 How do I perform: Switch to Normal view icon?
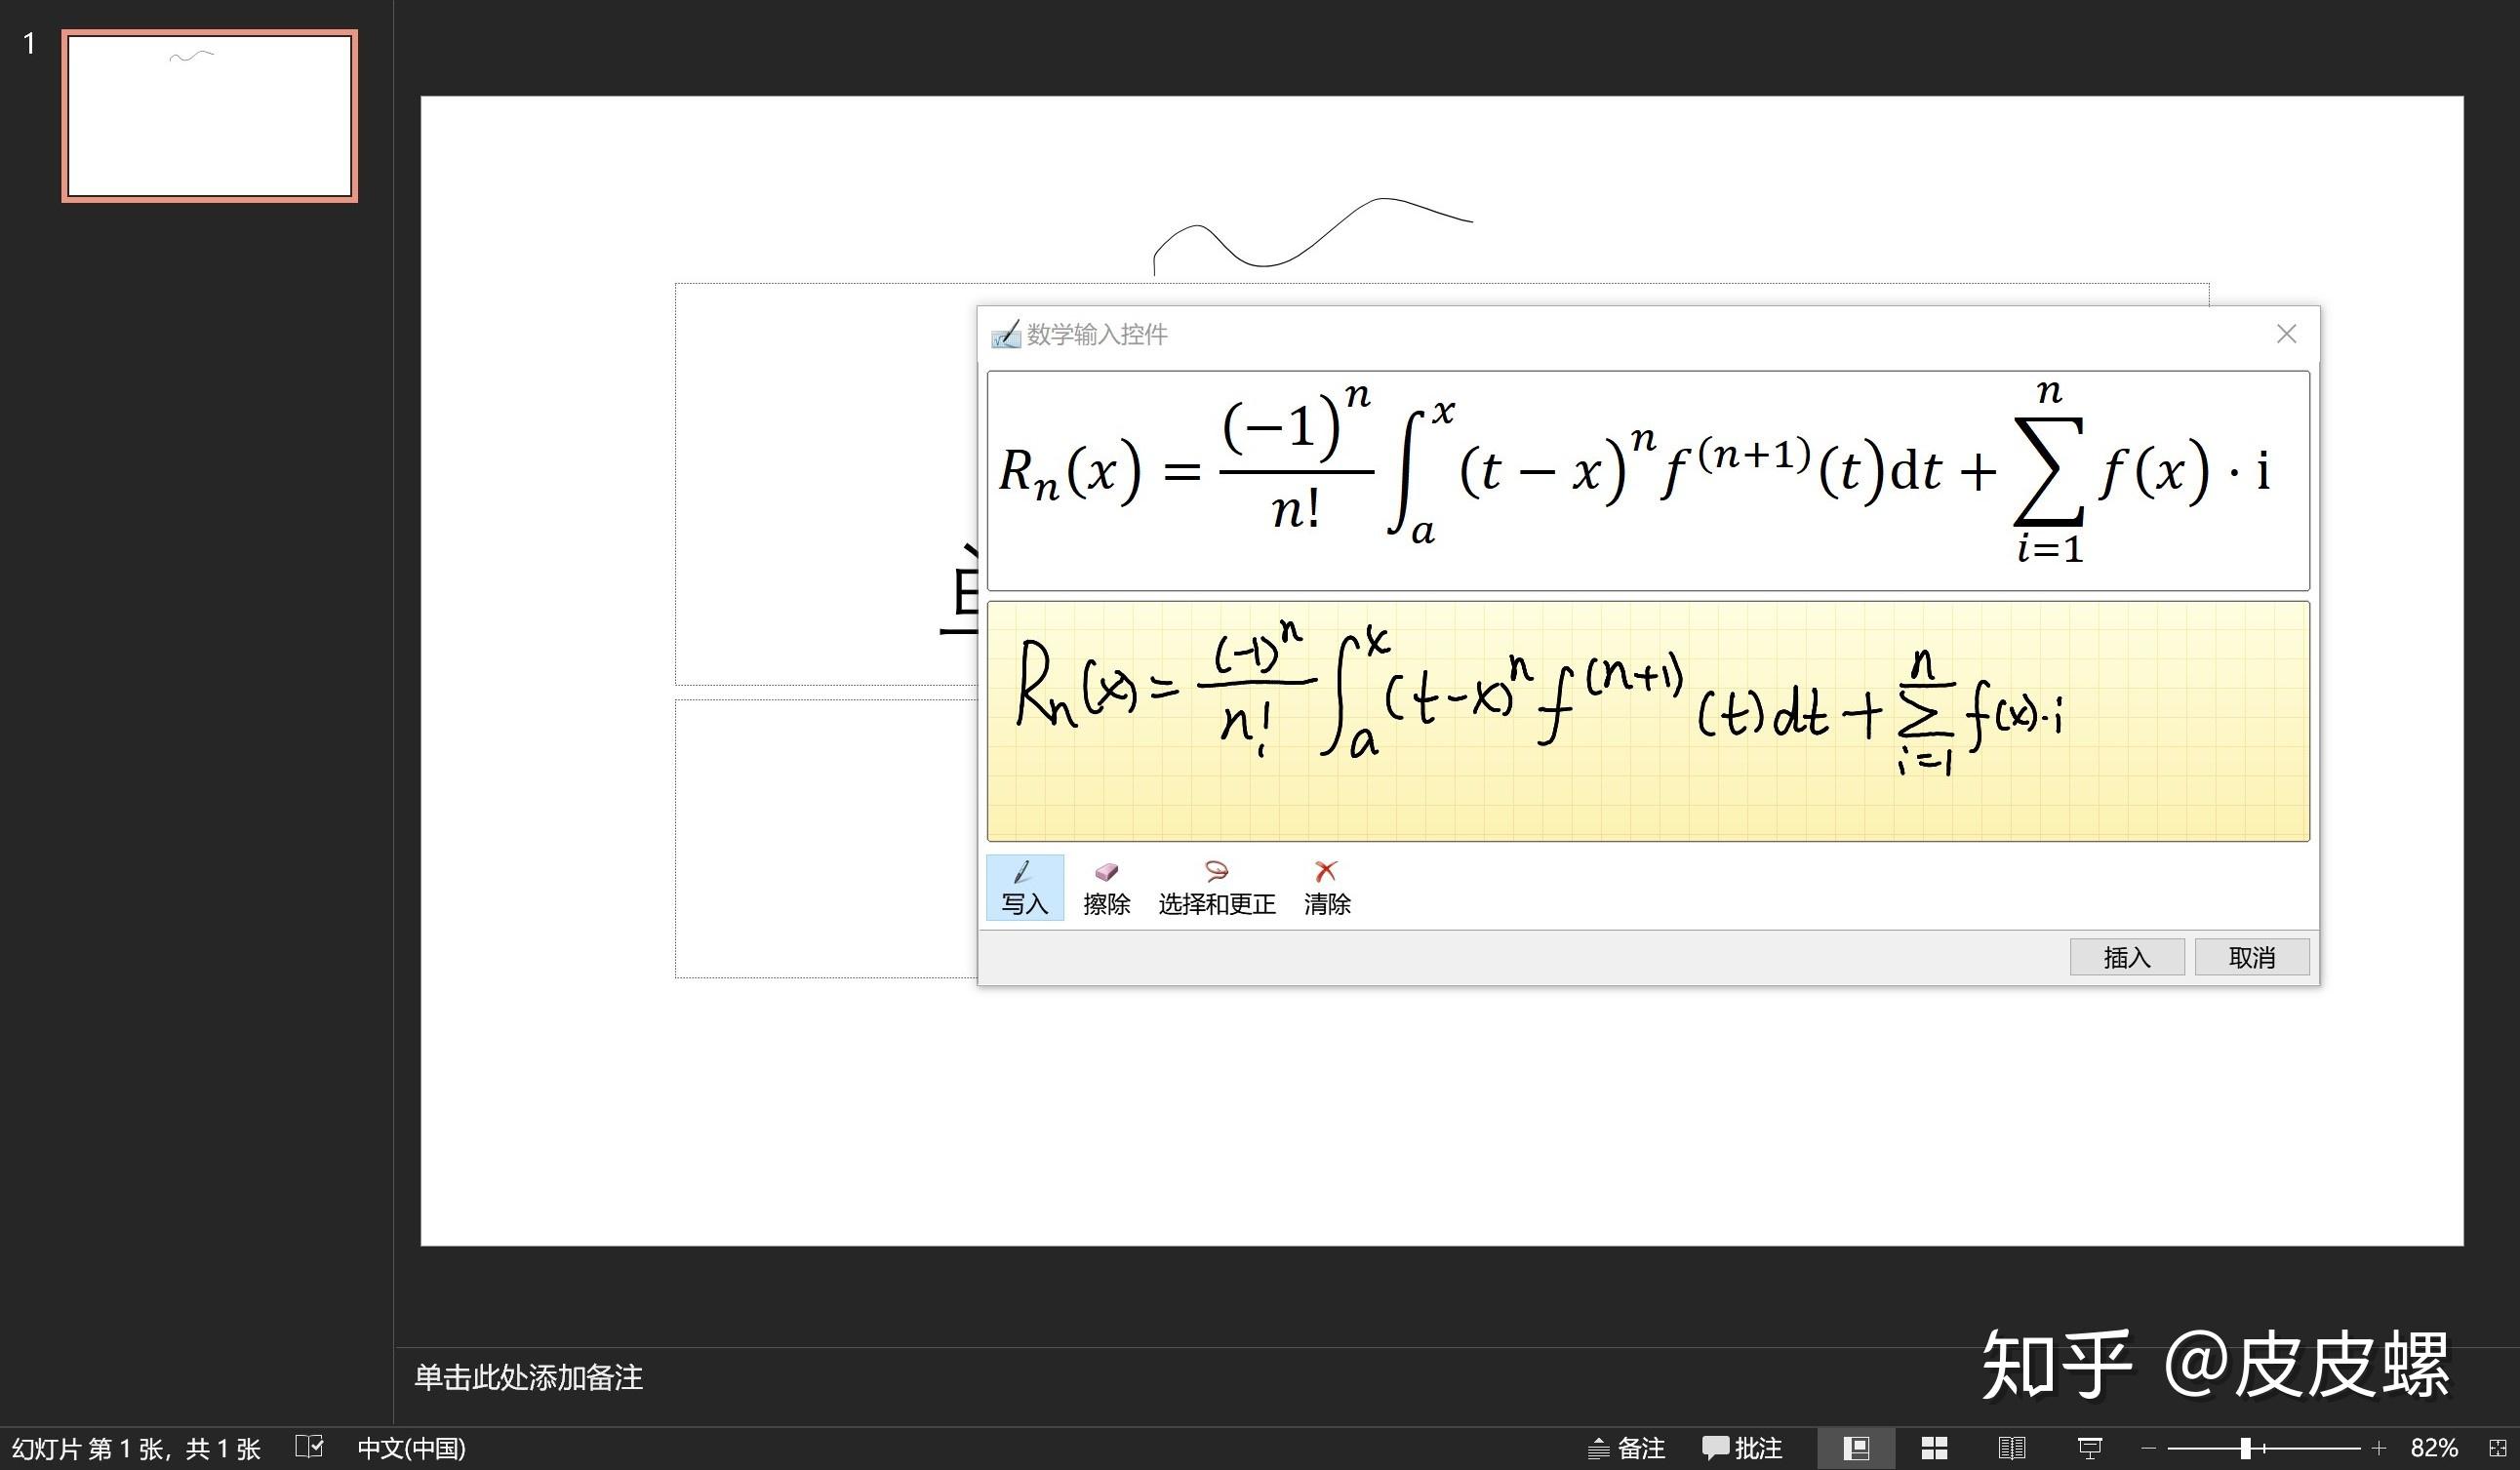click(x=1856, y=1448)
